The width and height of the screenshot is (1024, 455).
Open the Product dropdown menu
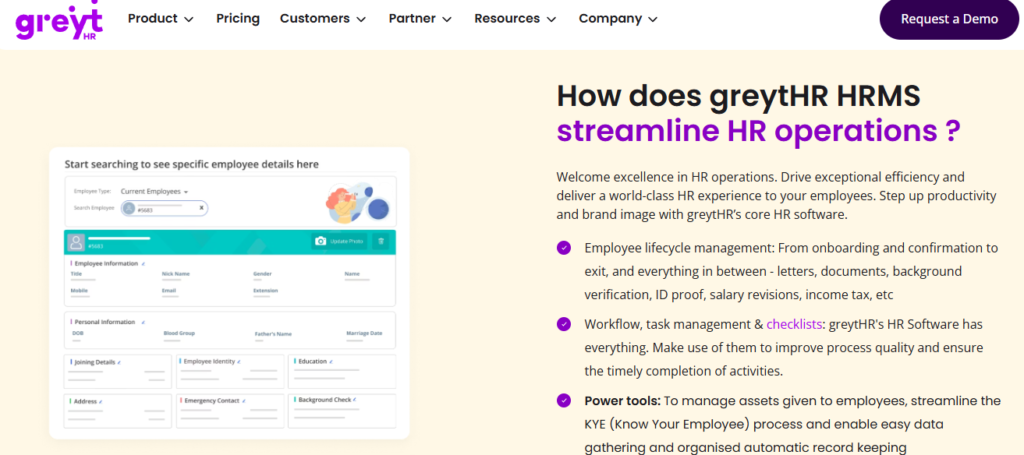coord(161,19)
